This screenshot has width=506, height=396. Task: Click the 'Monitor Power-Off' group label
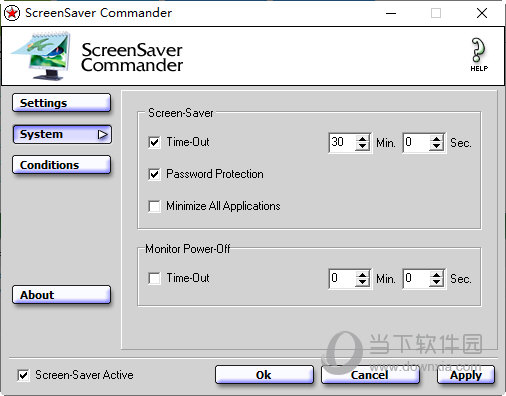coord(188,249)
